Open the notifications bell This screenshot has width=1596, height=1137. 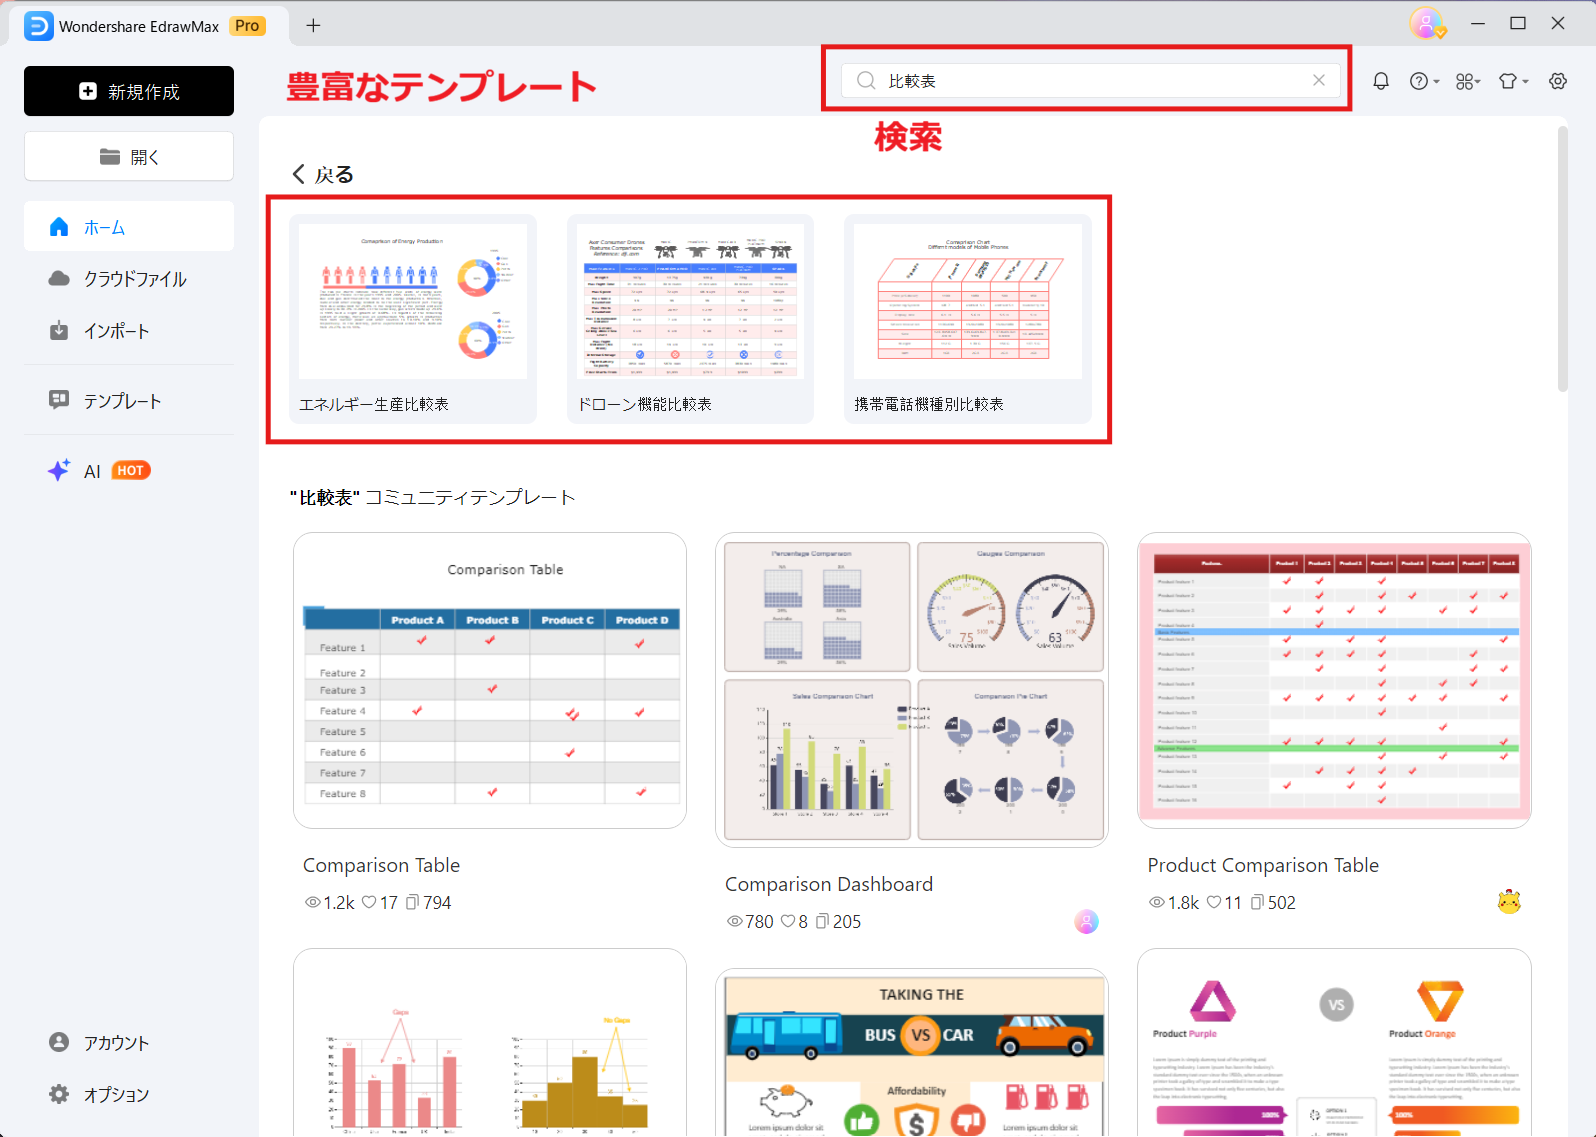click(x=1381, y=81)
